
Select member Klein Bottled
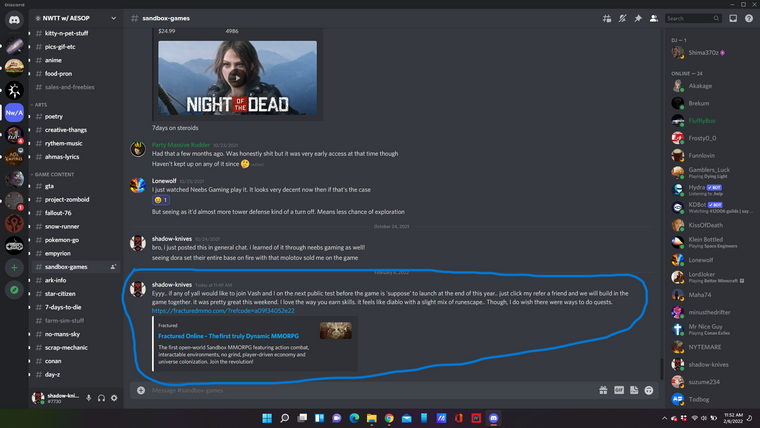tap(709, 242)
